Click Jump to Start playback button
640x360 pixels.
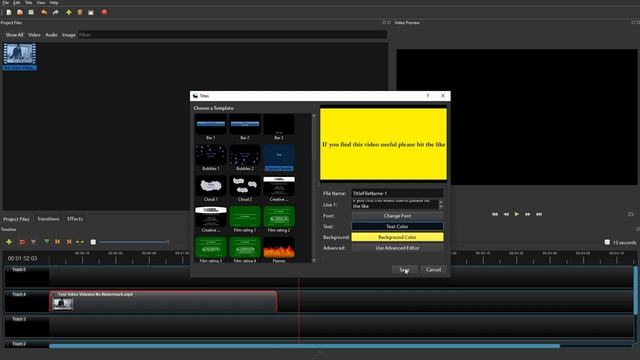pyautogui.click(x=495, y=214)
